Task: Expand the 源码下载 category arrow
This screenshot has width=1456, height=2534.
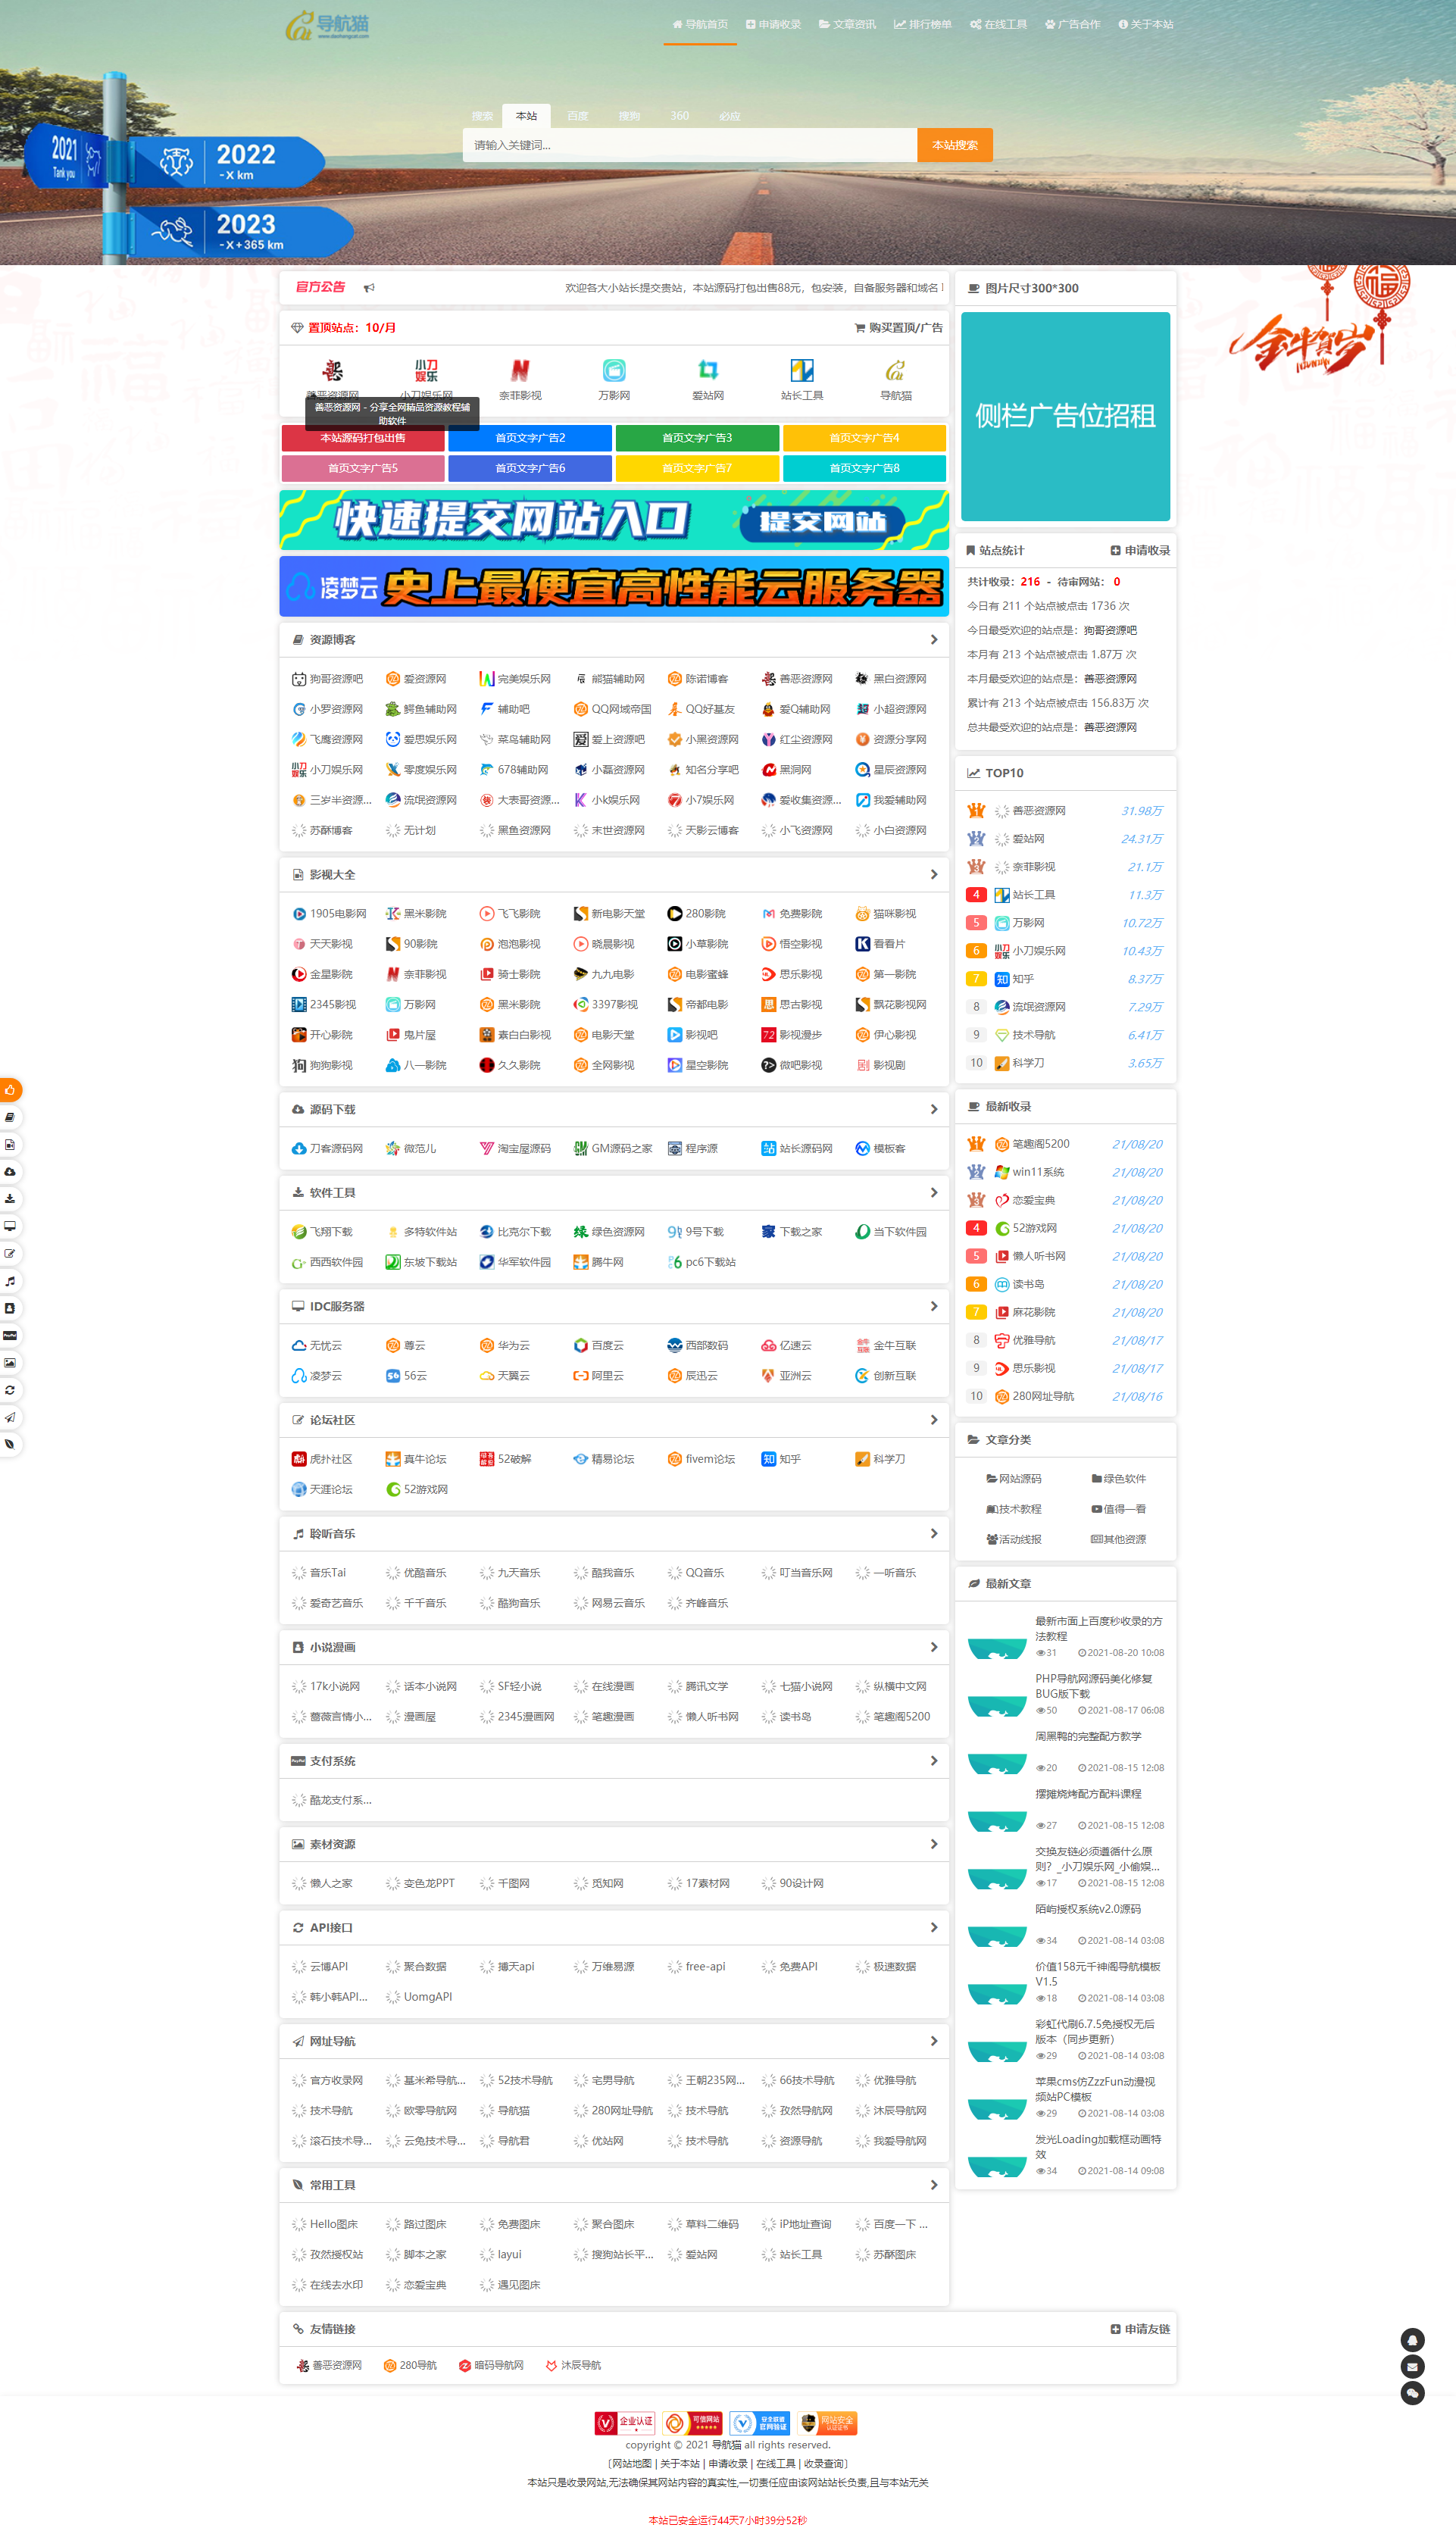Action: pos(934,1110)
